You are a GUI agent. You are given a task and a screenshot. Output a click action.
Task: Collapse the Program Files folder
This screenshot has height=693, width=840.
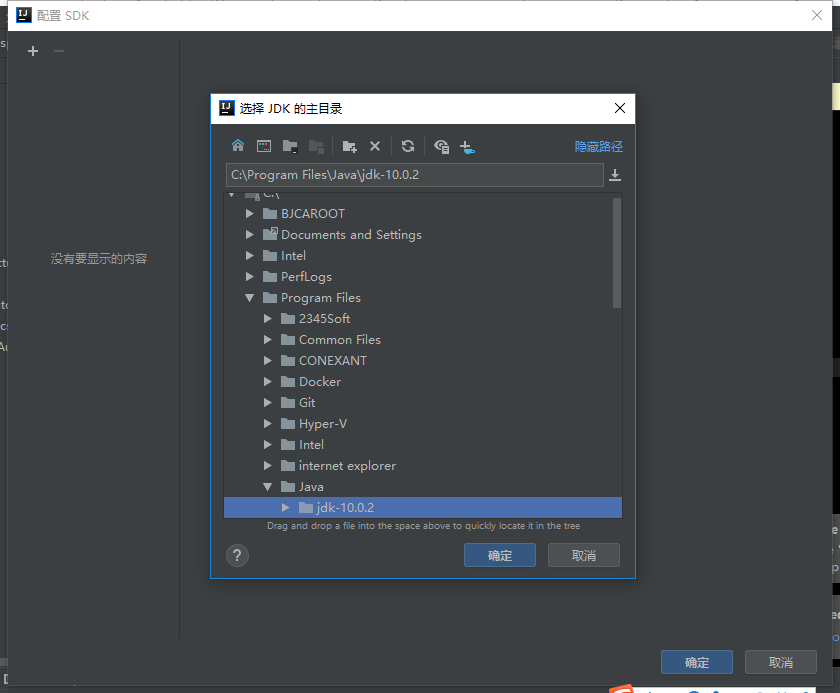coord(250,298)
